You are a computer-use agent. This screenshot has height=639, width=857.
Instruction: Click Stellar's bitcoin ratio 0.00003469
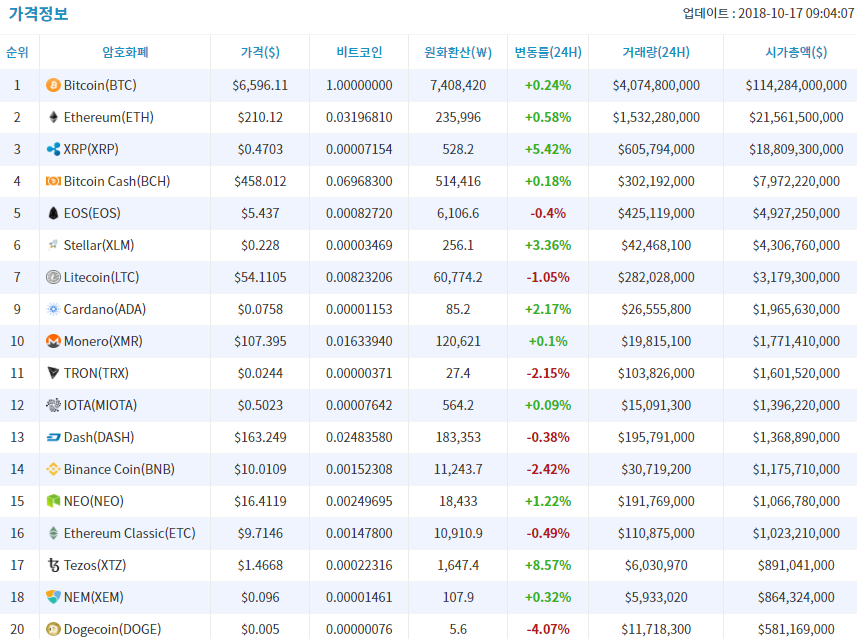pos(359,245)
